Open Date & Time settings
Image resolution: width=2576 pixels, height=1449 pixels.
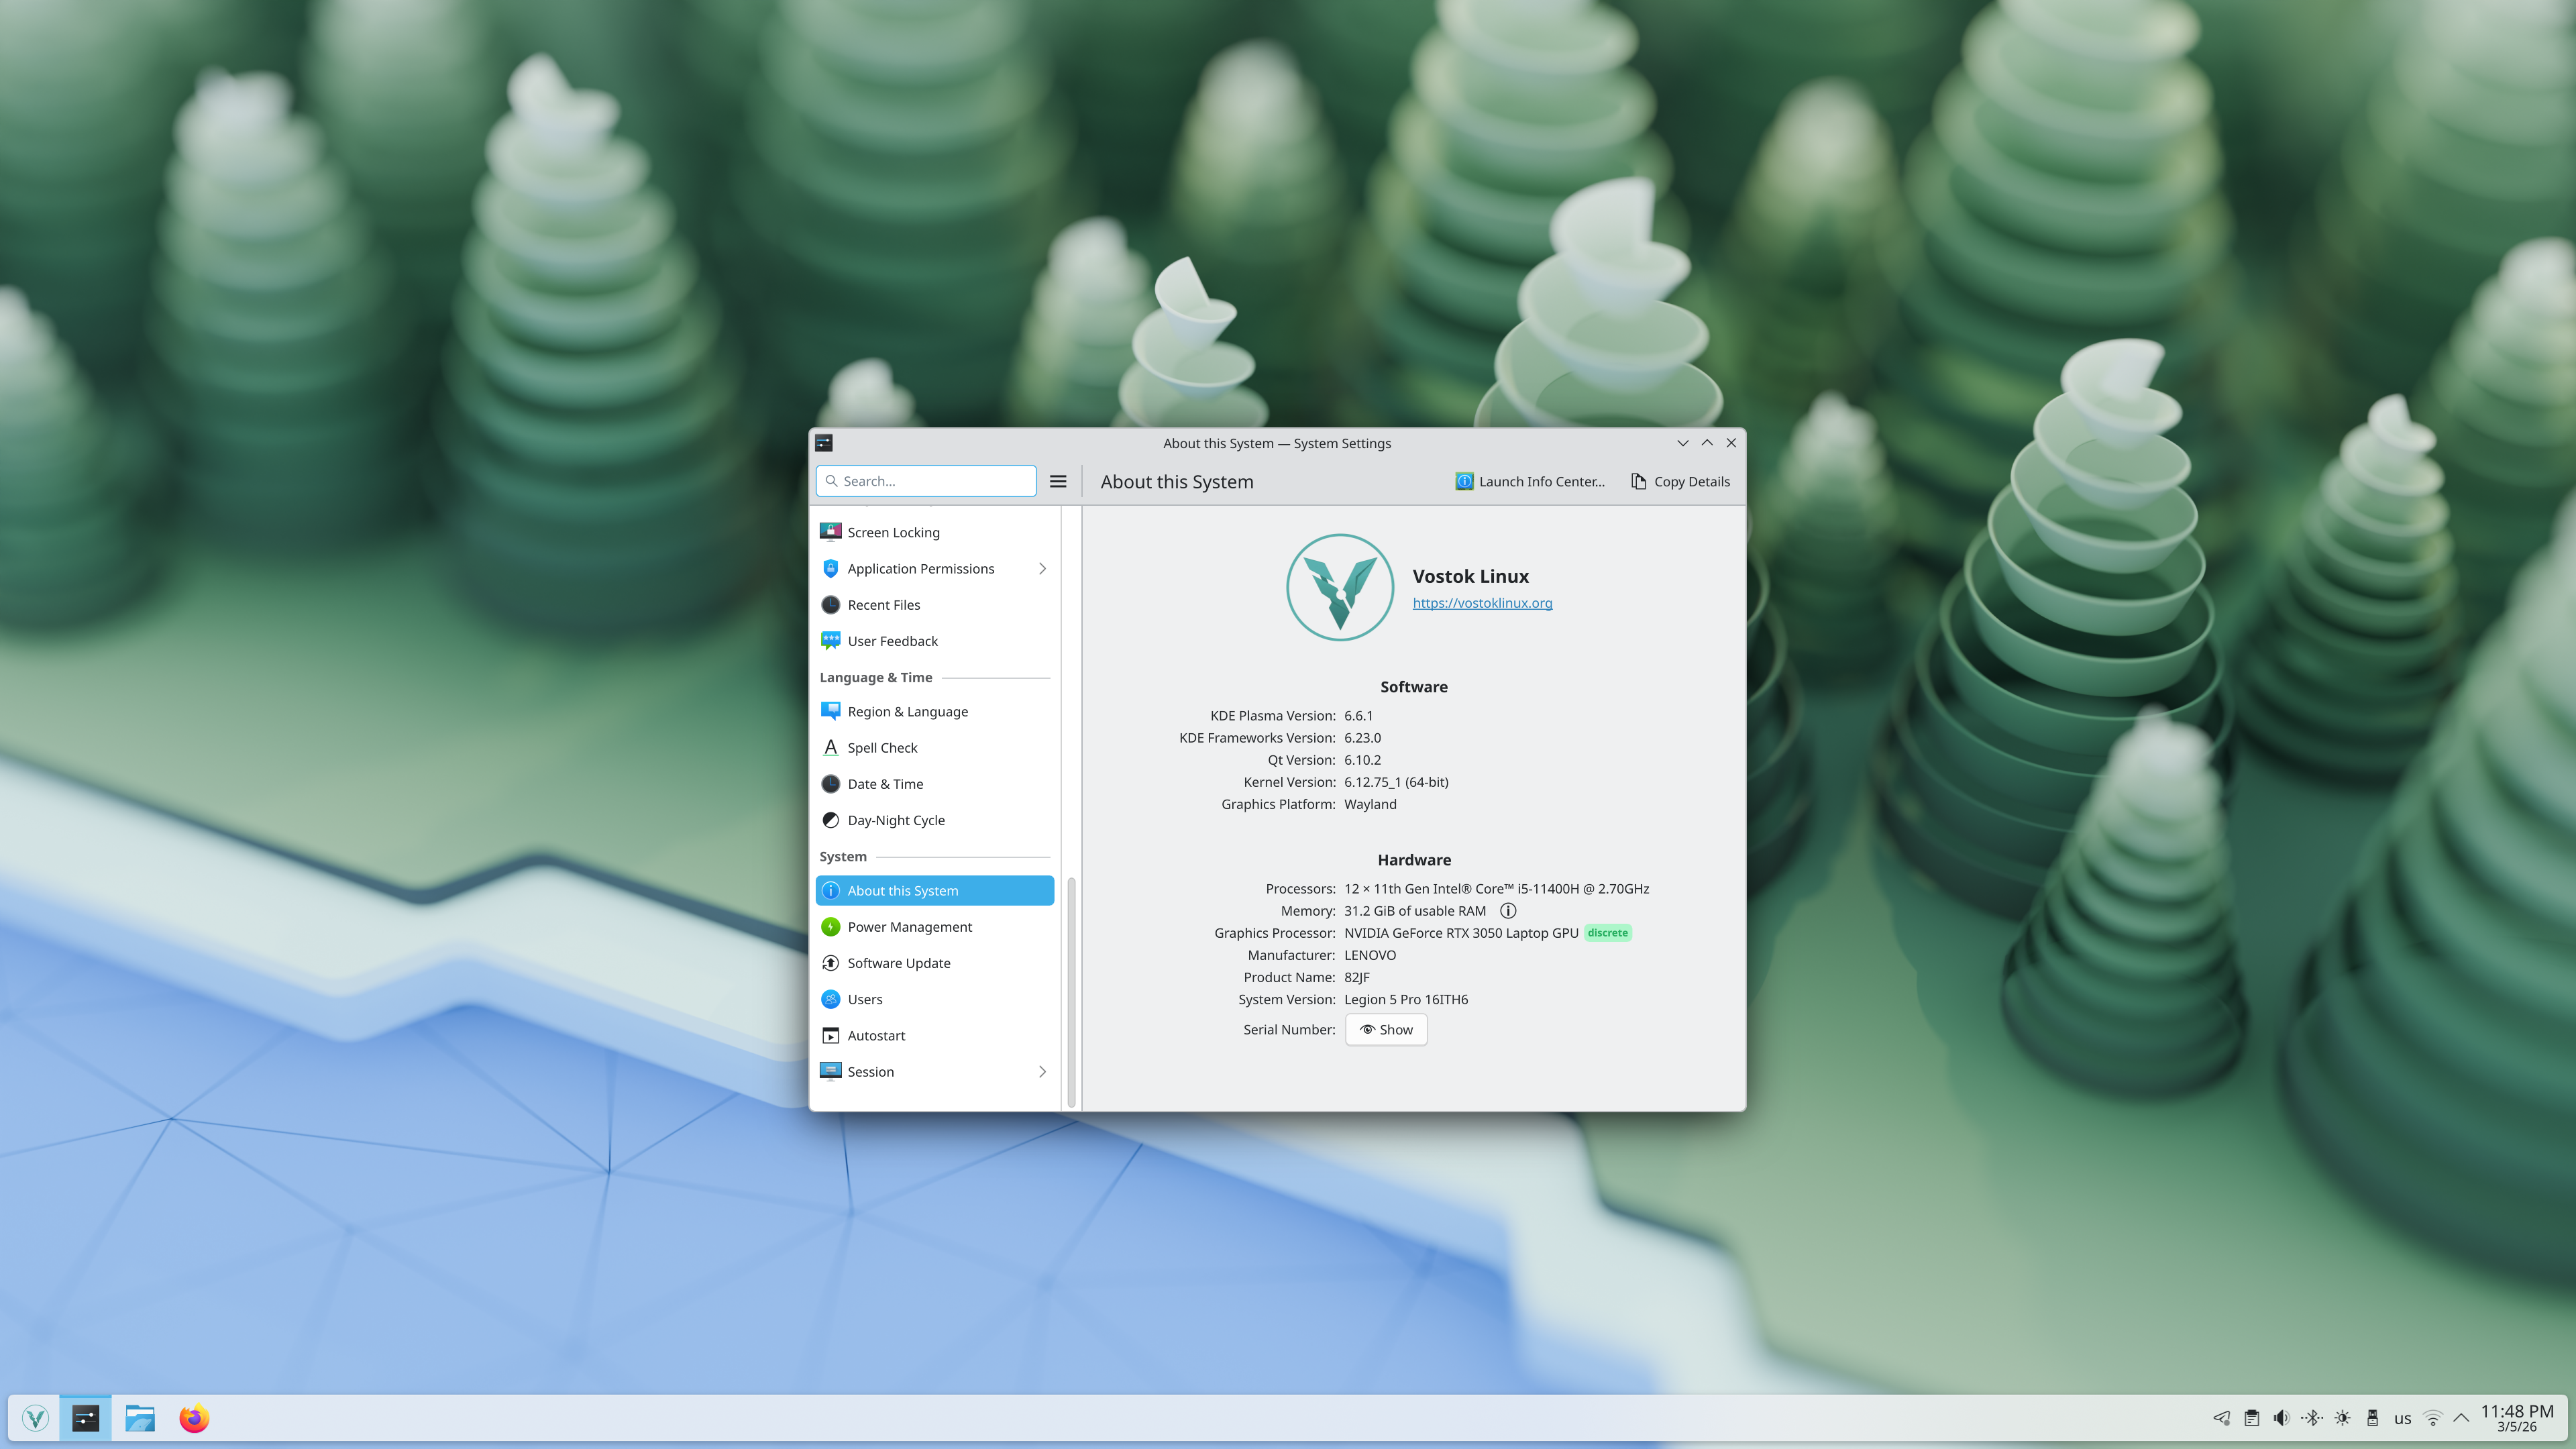[885, 783]
